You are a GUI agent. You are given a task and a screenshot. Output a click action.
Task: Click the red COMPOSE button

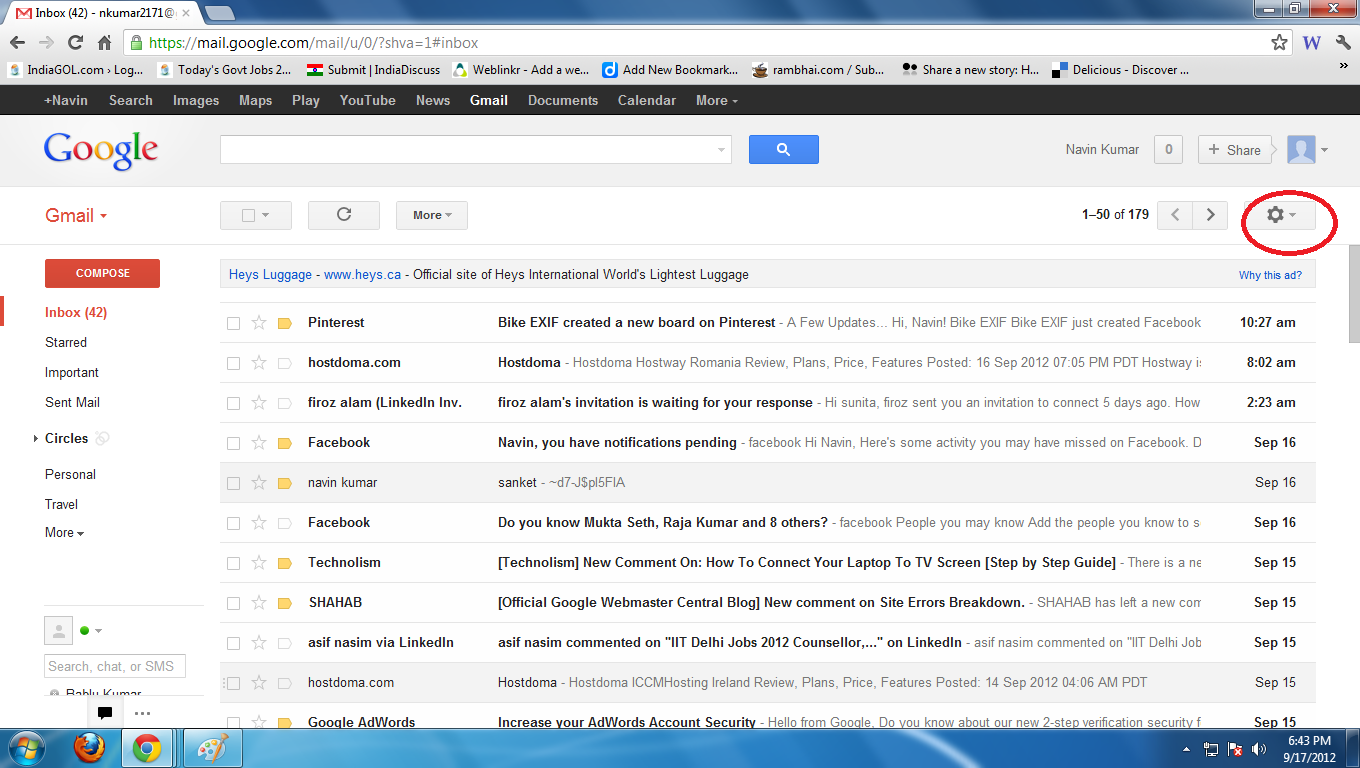coord(102,273)
